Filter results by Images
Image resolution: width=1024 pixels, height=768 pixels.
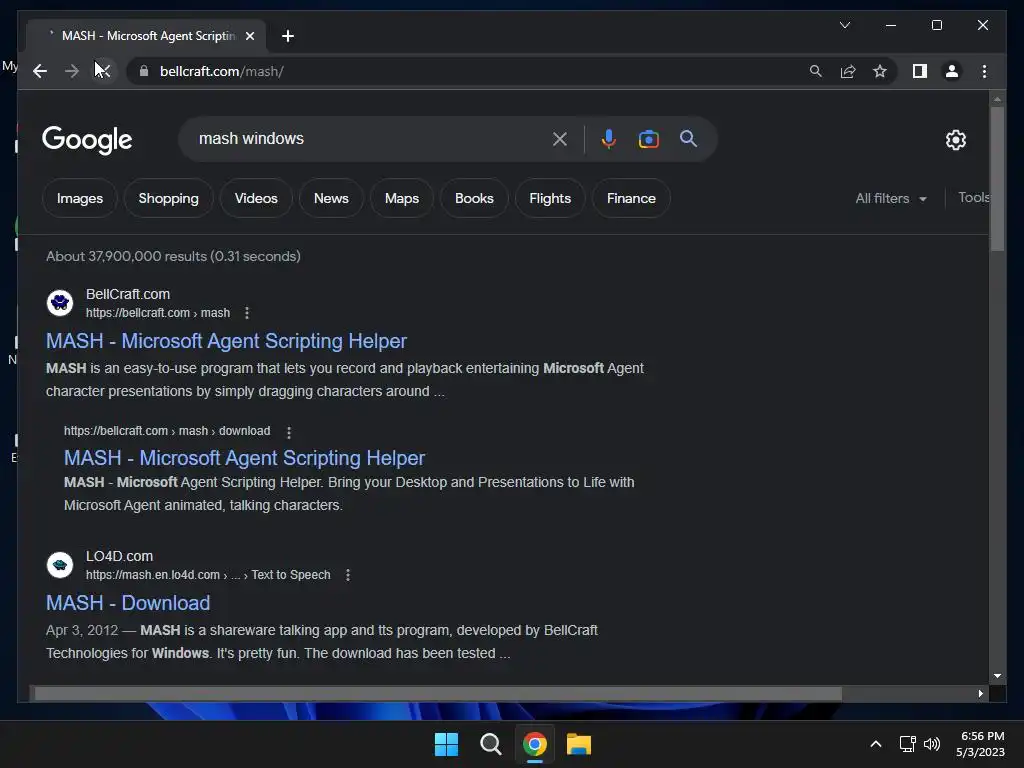pyautogui.click(x=80, y=199)
